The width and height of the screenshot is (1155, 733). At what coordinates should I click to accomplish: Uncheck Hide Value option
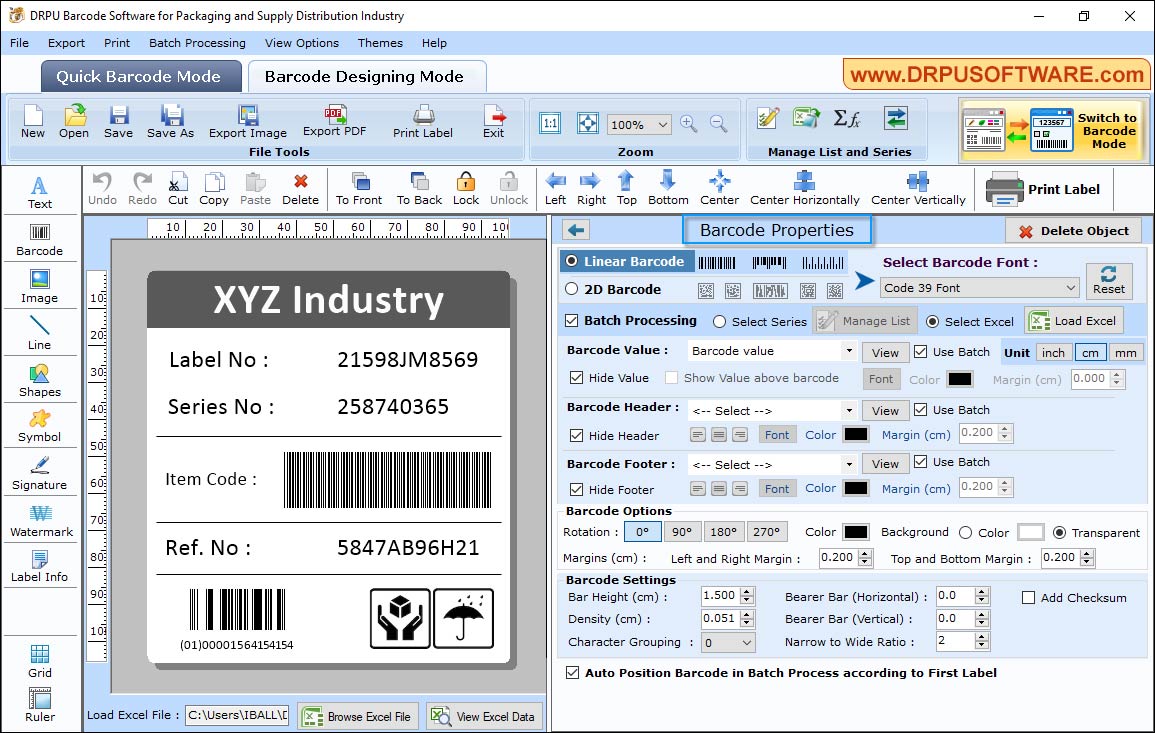click(575, 378)
